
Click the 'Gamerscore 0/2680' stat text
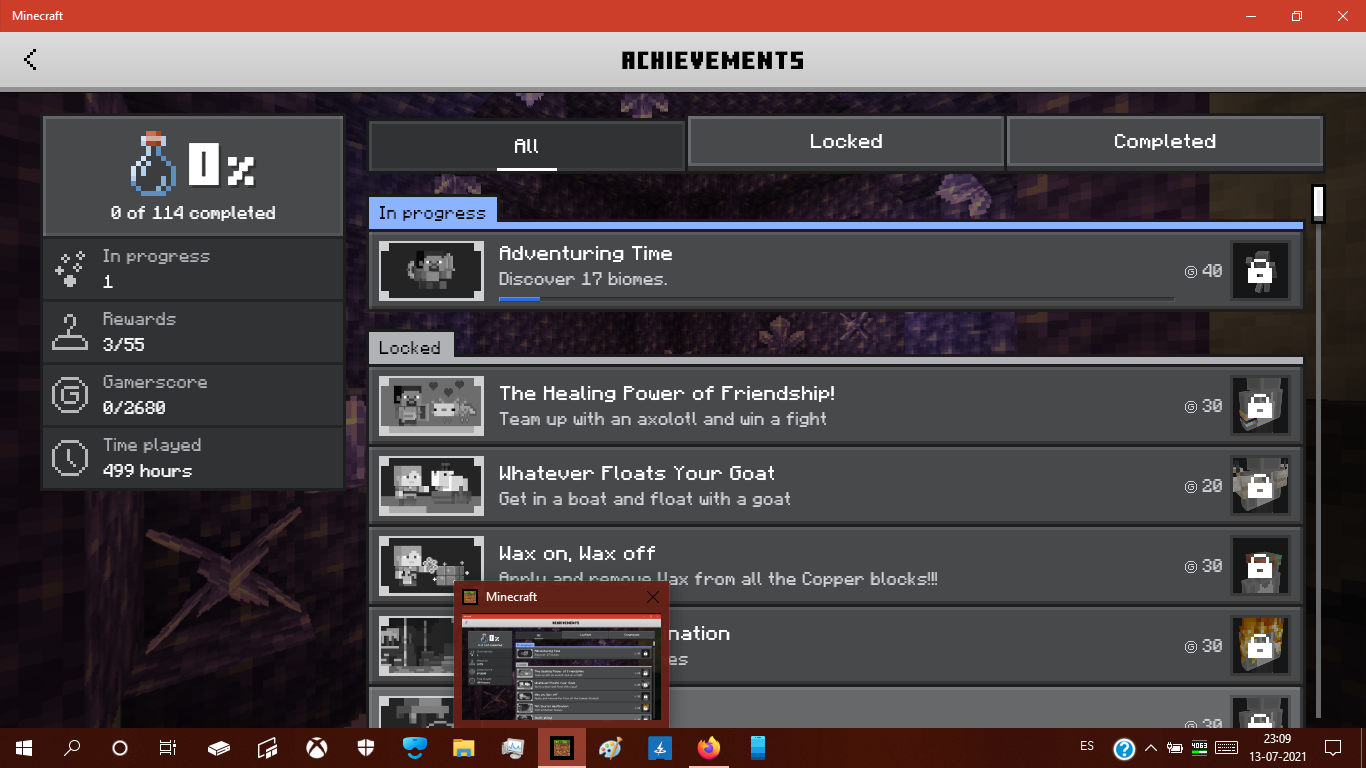click(155, 395)
